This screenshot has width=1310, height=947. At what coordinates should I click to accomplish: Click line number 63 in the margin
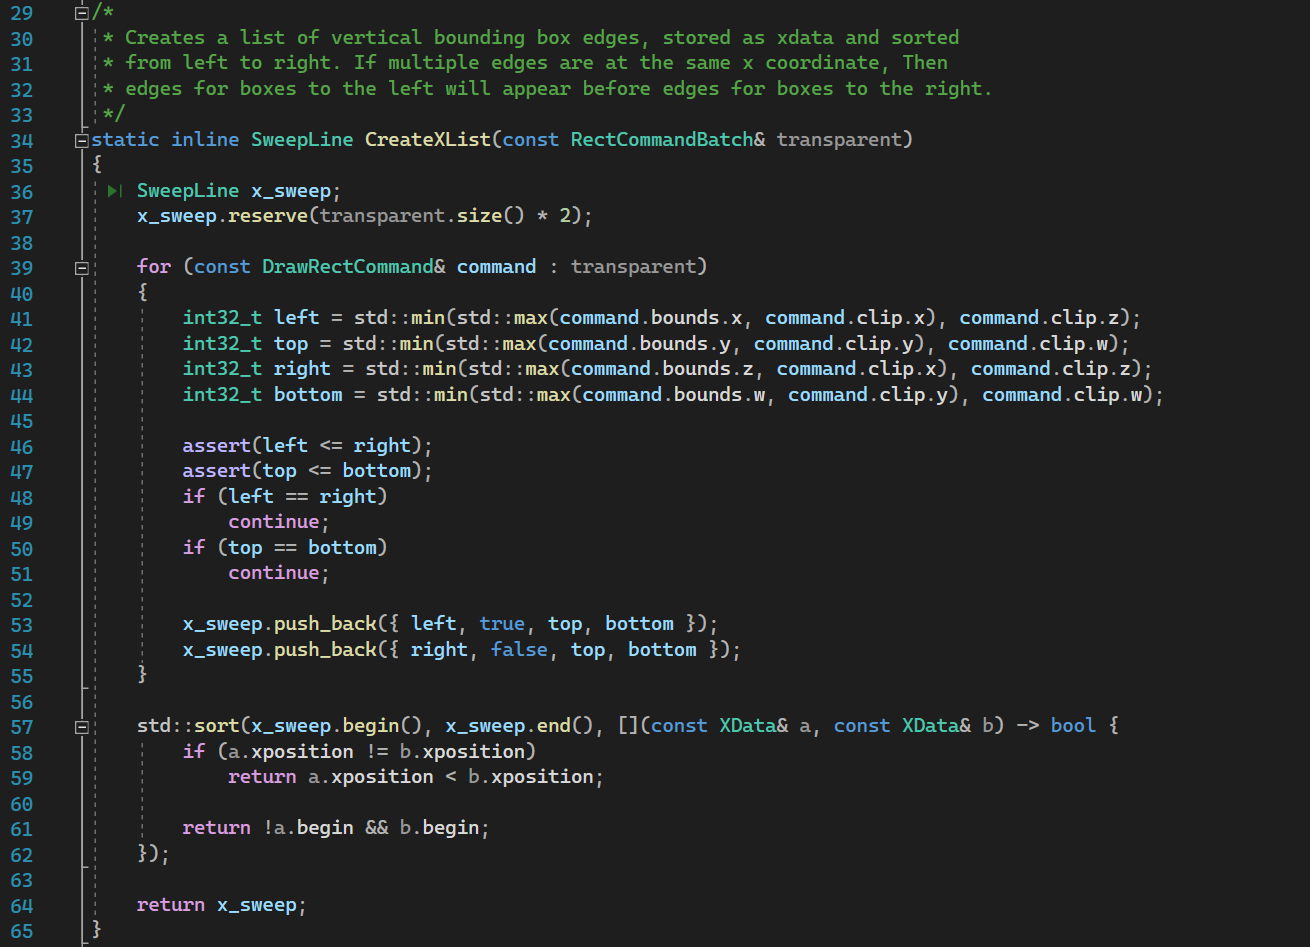pos(21,880)
